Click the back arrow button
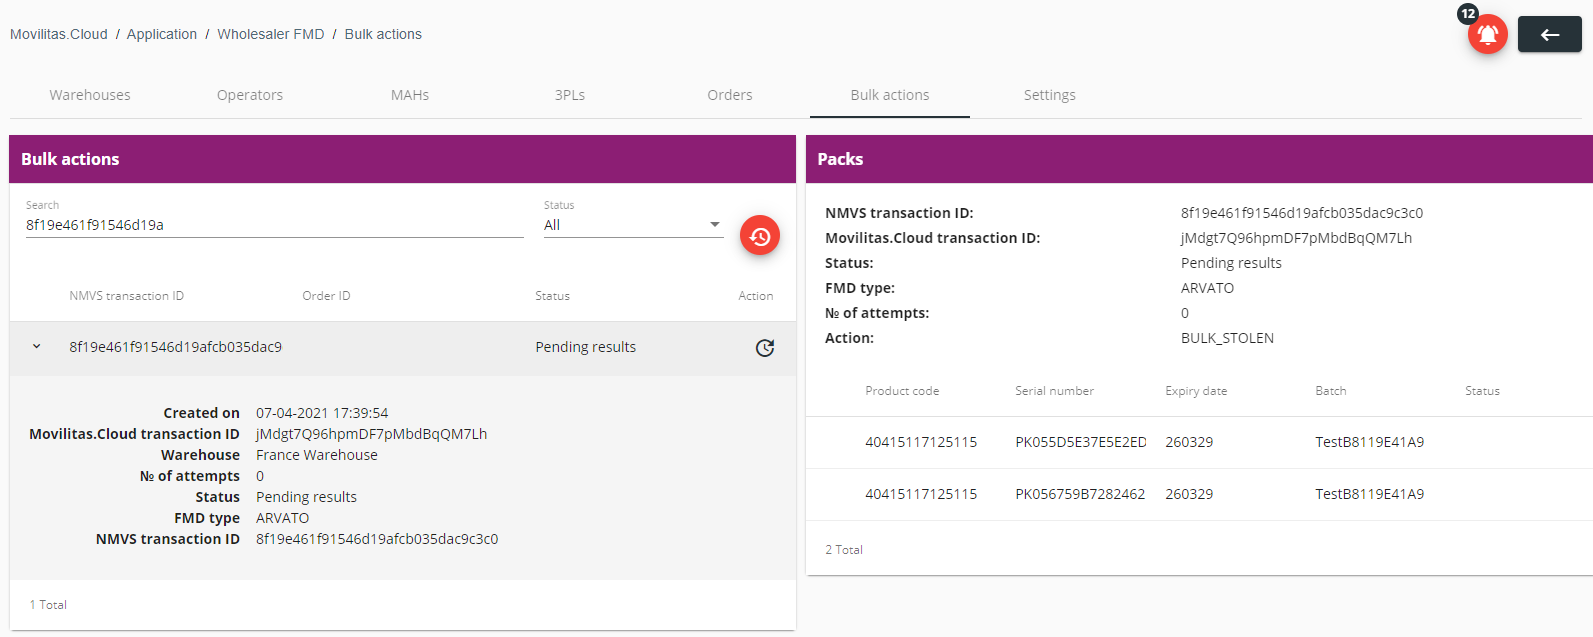This screenshot has width=1593, height=637. point(1549,34)
